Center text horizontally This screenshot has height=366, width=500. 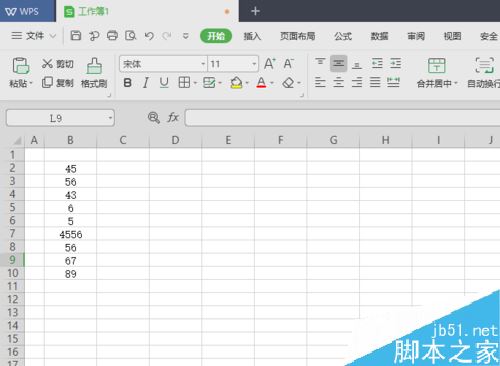pos(338,82)
